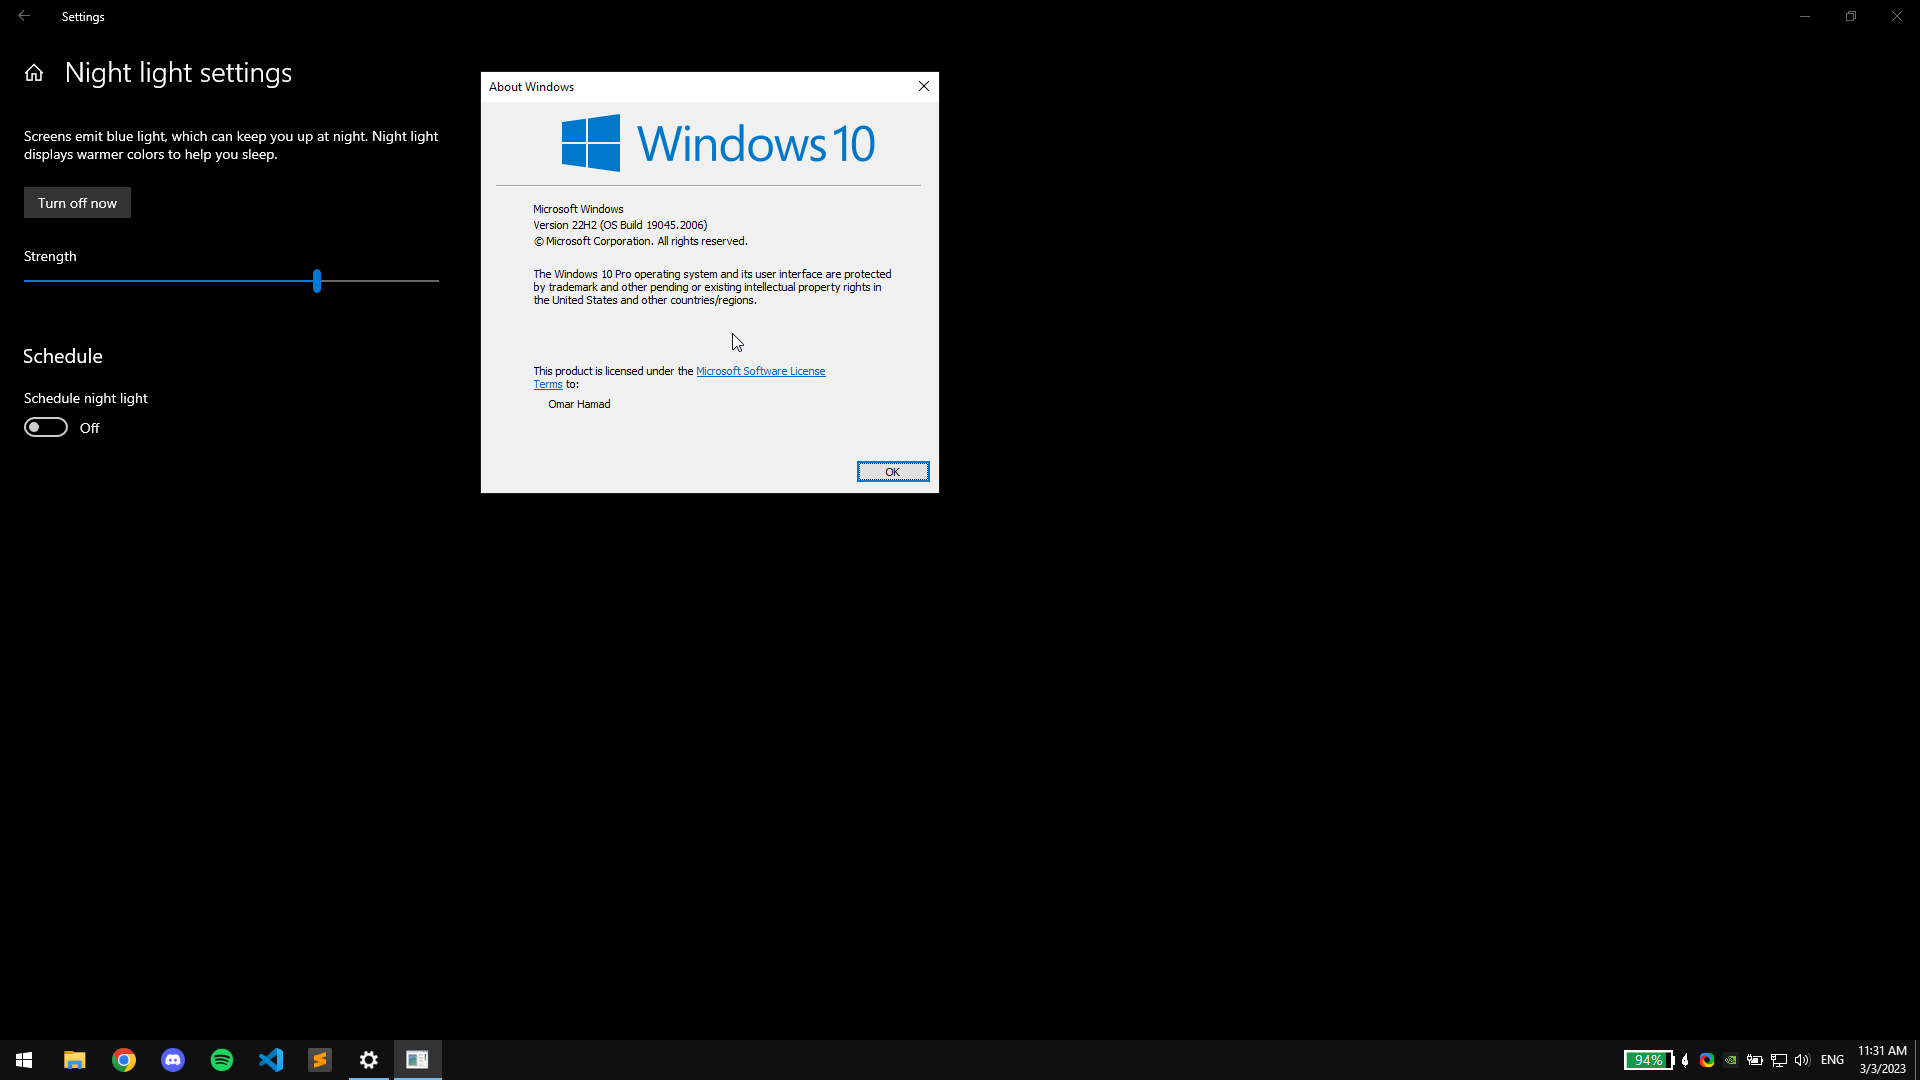
Task: Select the winver taskbar button
Action: click(418, 1060)
